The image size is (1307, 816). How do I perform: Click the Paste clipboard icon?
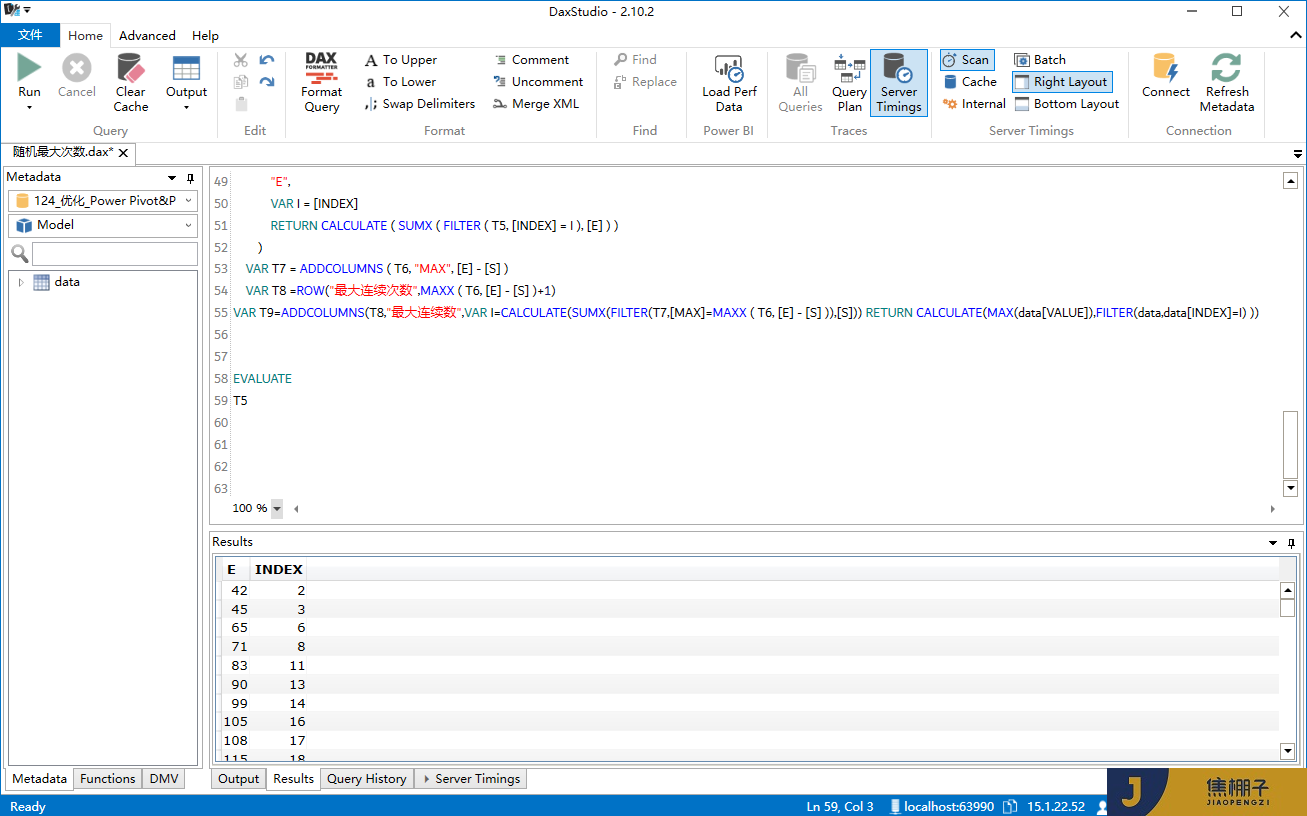coord(240,104)
